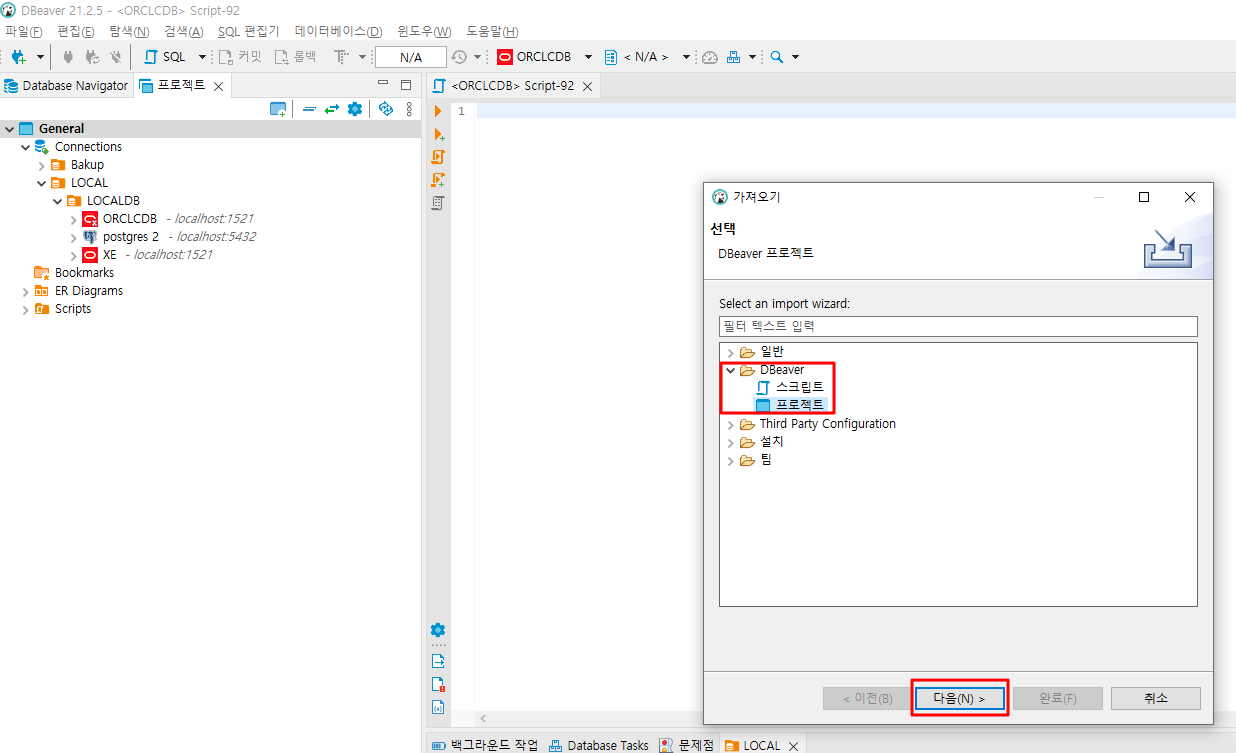Open the search icon dropdown arrow
This screenshot has width=1236, height=753.
[x=796, y=57]
